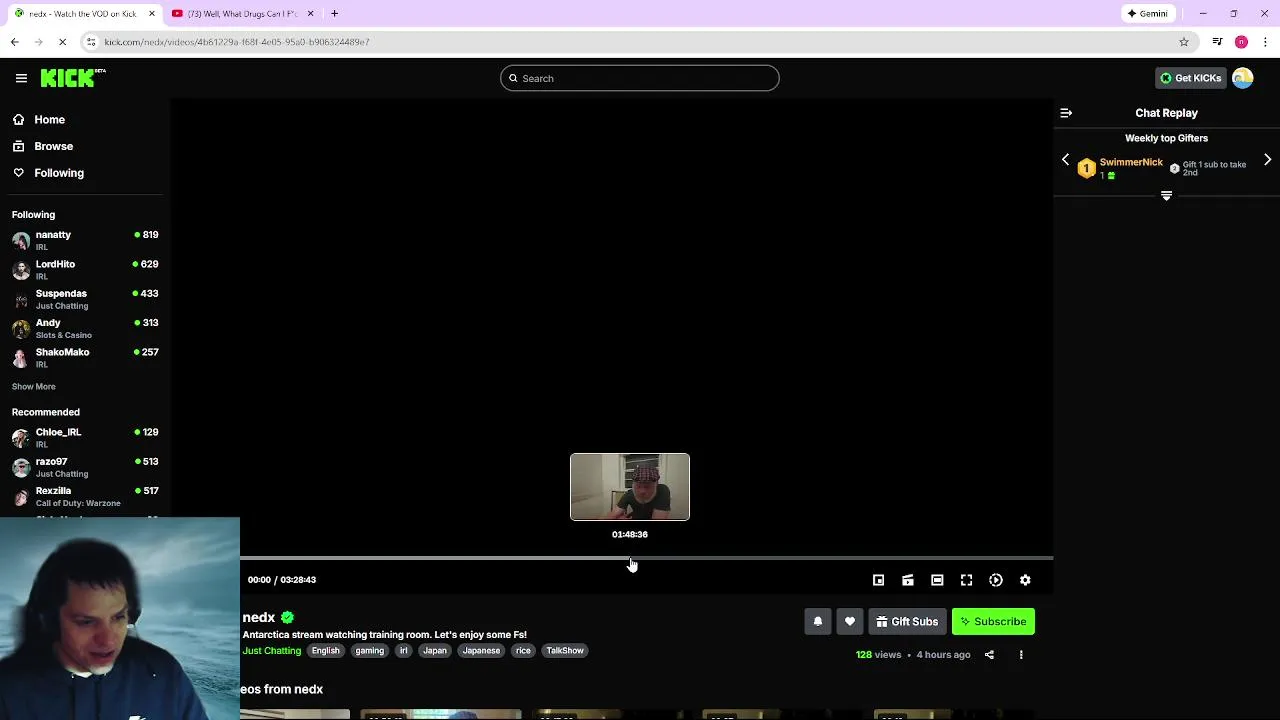Image resolution: width=1280 pixels, height=720 pixels.
Task: Click the Gift Subs button
Action: (907, 622)
